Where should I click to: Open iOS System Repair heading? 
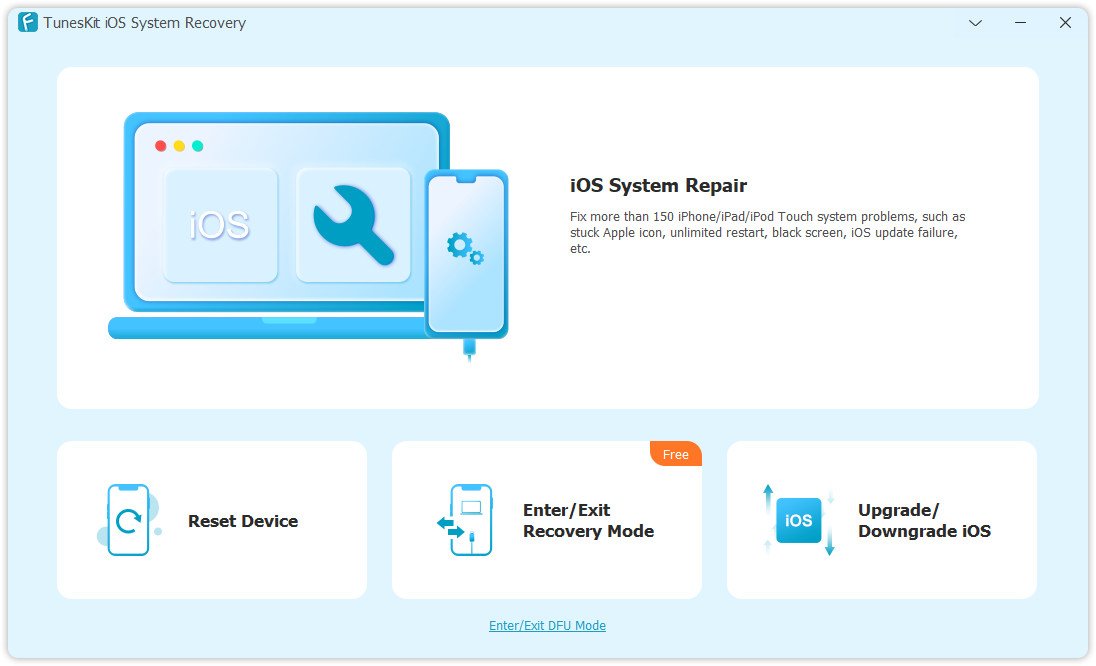(x=658, y=185)
